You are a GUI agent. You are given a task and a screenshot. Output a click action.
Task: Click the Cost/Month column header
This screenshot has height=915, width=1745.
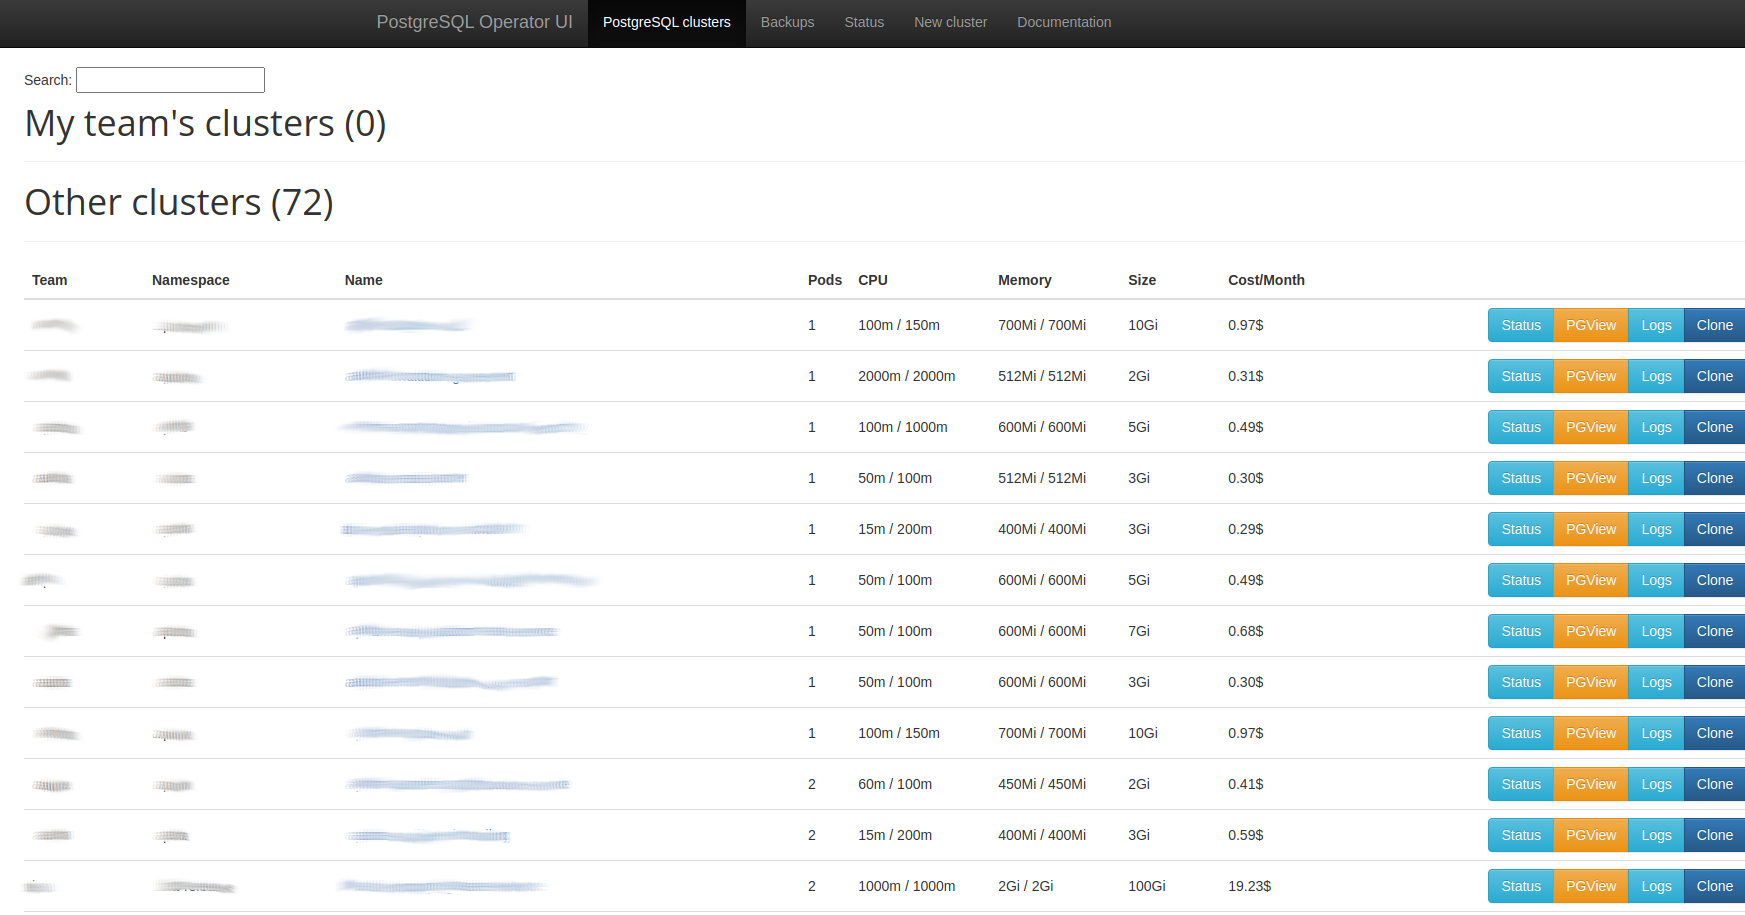(1266, 280)
